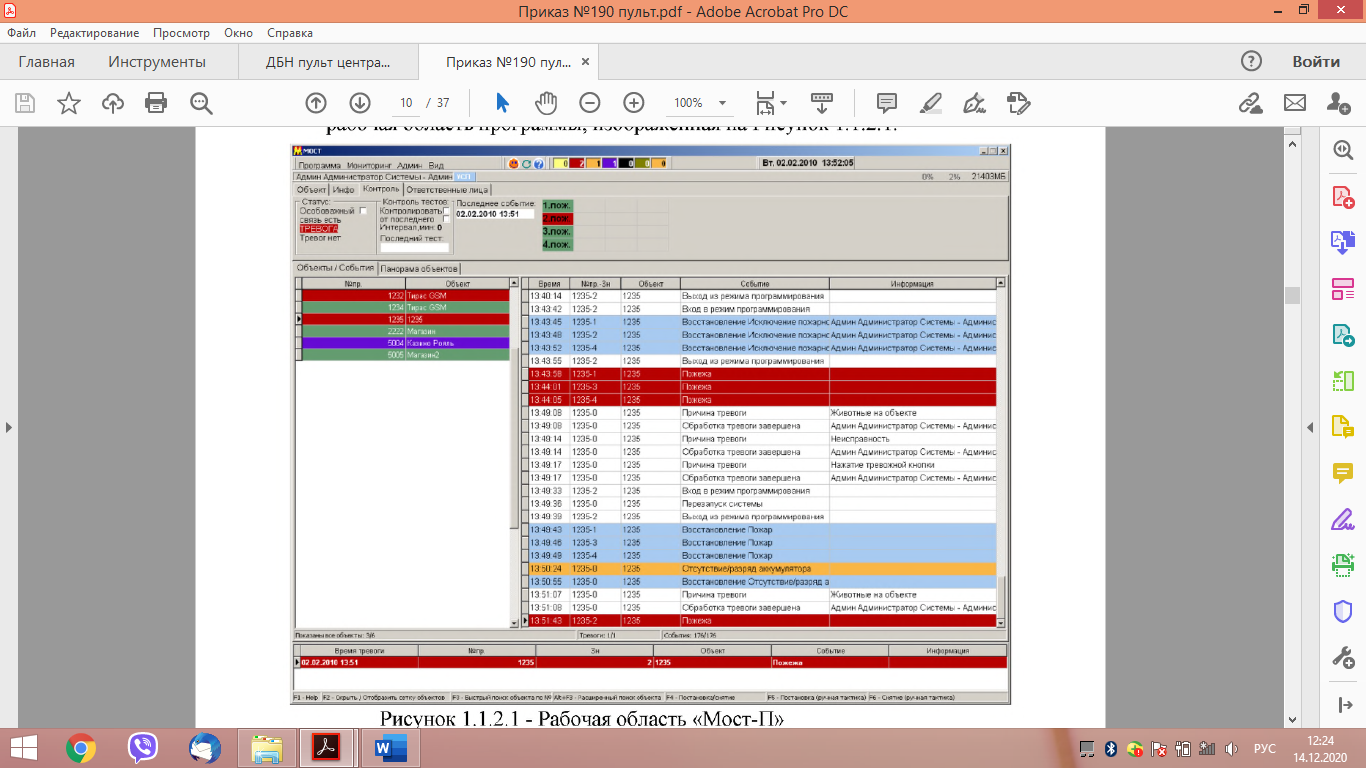Screen dimensions: 1366x768
Task: Open Combine Files tool in right pane
Action: pyautogui.click(x=1342, y=242)
